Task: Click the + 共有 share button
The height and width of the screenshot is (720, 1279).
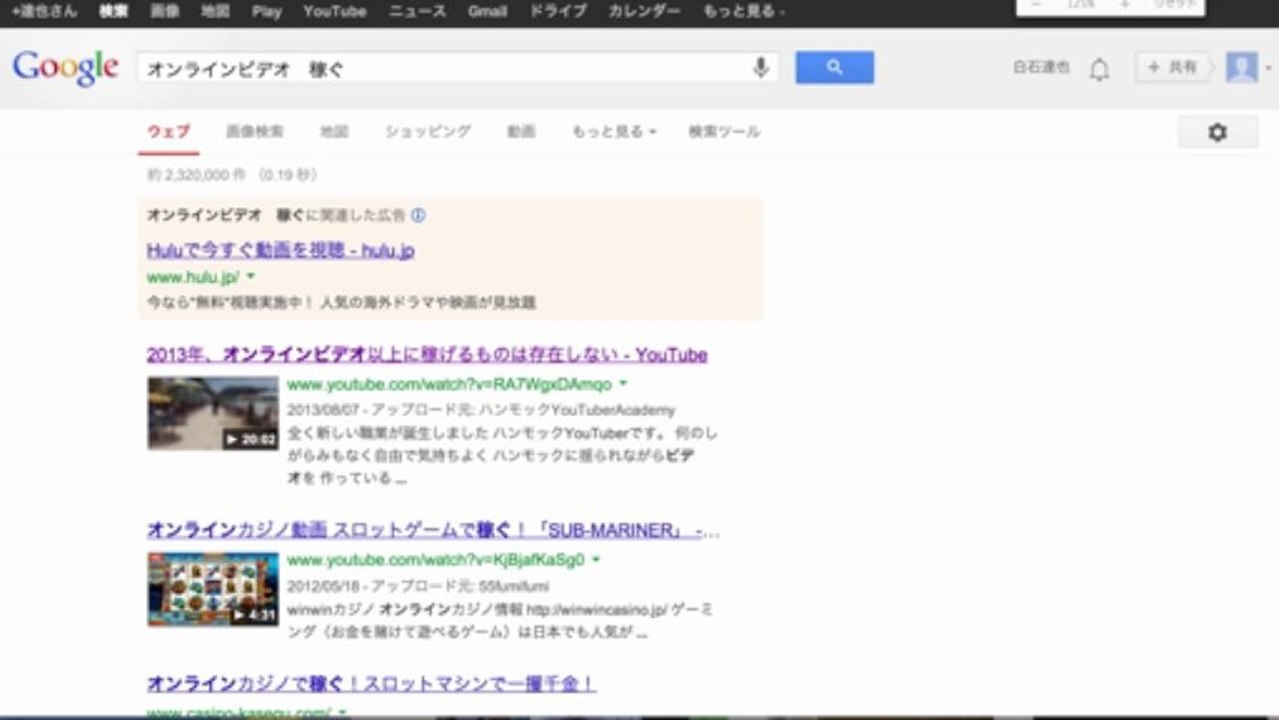Action: pos(1172,67)
